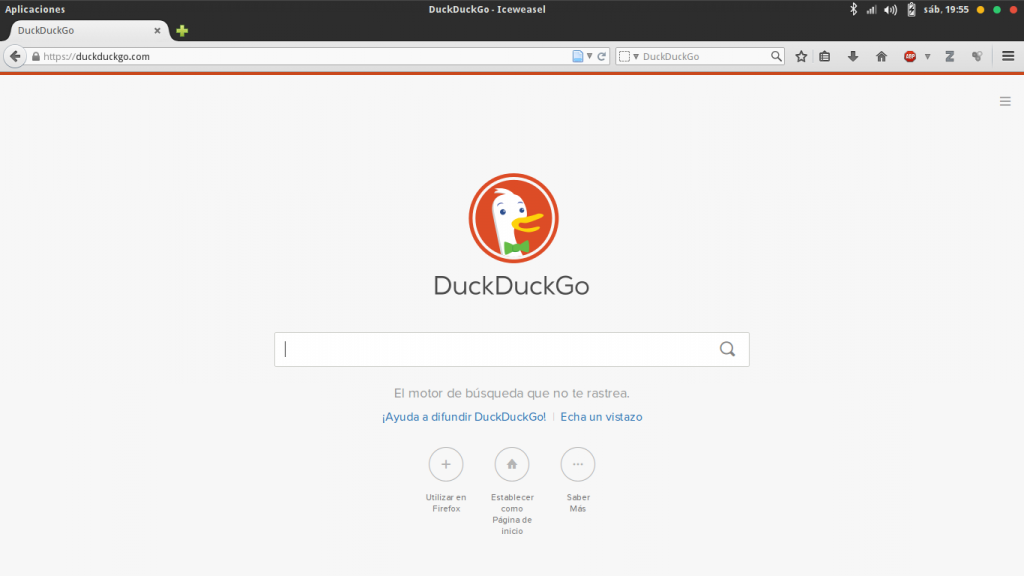
Task: Open the Adblock Plus dropdown arrow
Action: tap(927, 57)
